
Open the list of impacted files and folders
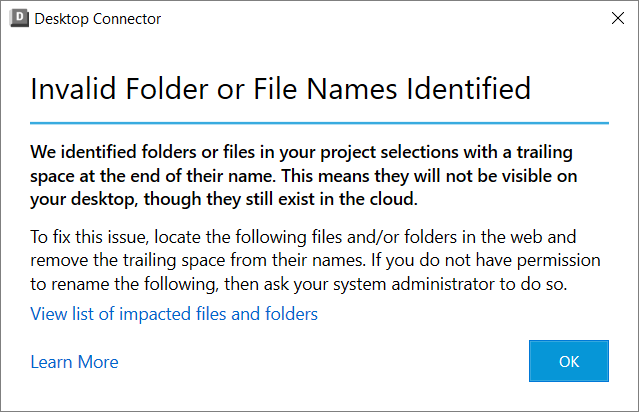pos(174,314)
